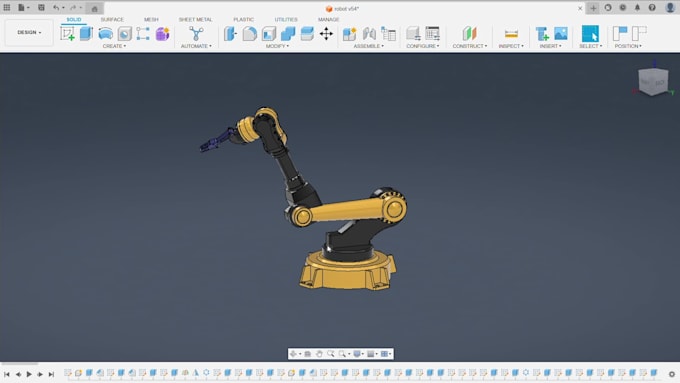The width and height of the screenshot is (680, 383).
Task: Open the Display Settings dropdown
Action: [358, 354]
